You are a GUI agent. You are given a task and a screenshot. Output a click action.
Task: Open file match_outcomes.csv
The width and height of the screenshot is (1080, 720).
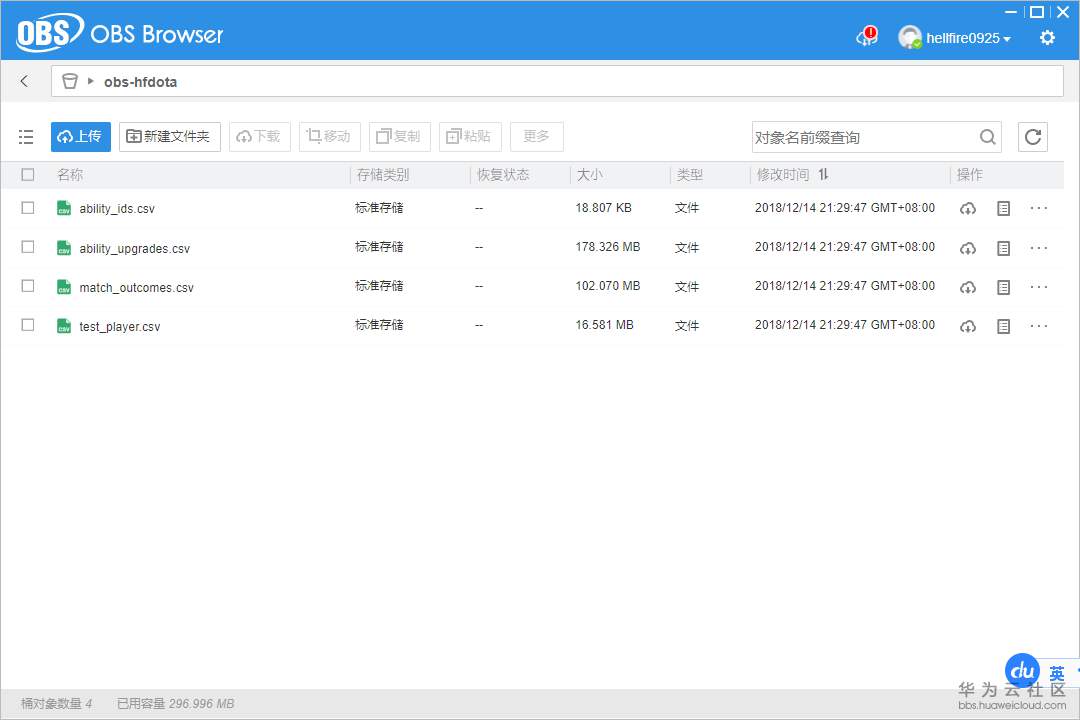click(136, 288)
